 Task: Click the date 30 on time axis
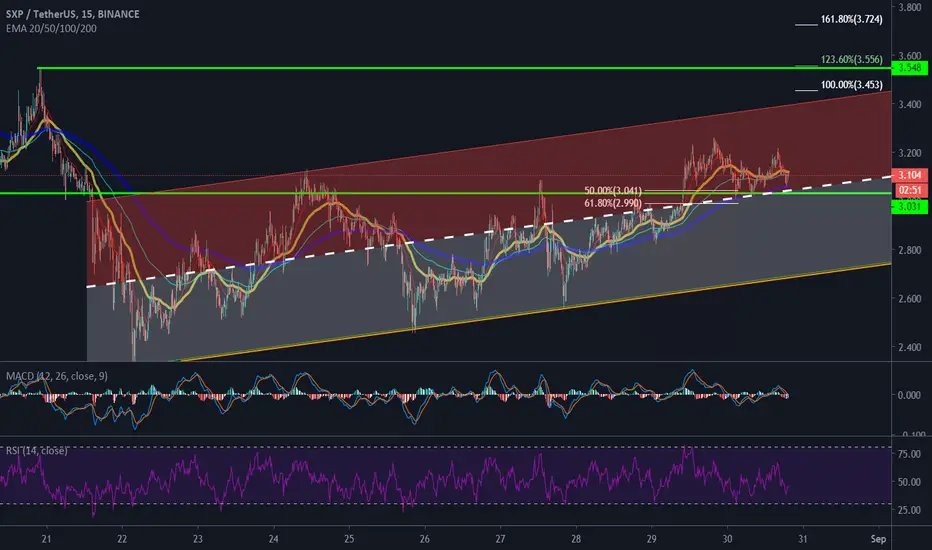click(728, 539)
